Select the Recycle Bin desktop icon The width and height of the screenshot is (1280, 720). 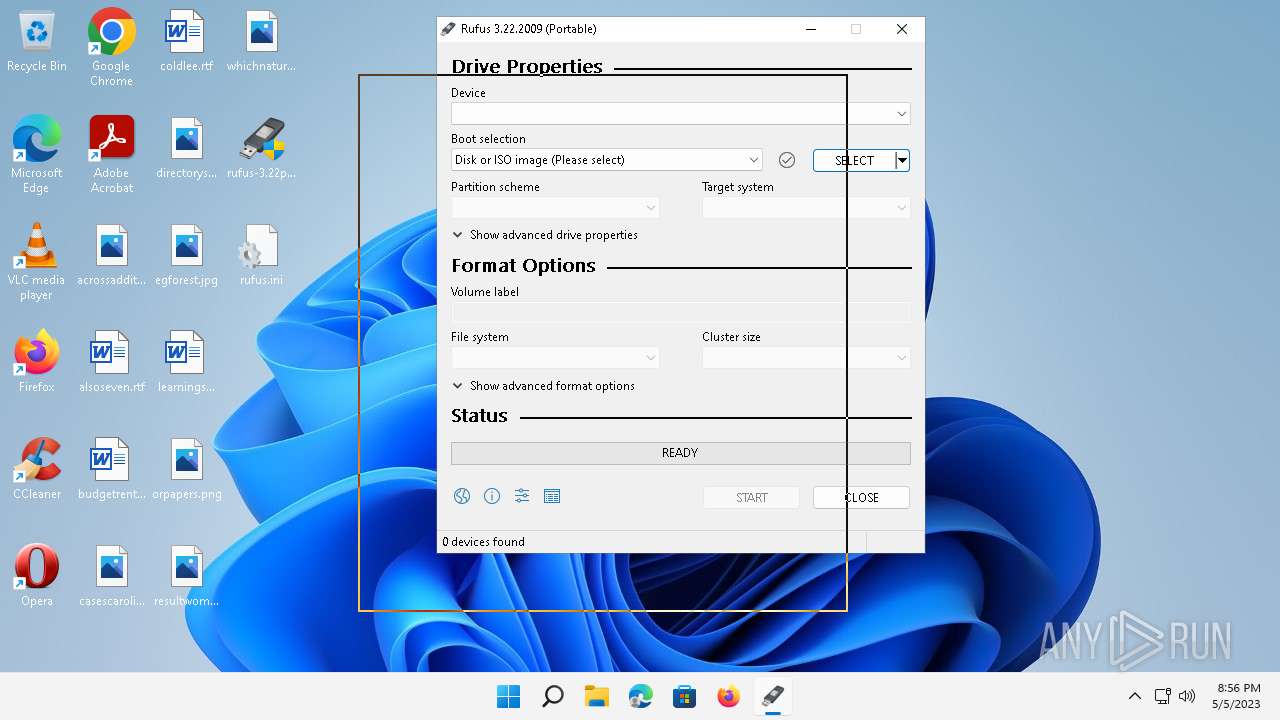pos(37,42)
